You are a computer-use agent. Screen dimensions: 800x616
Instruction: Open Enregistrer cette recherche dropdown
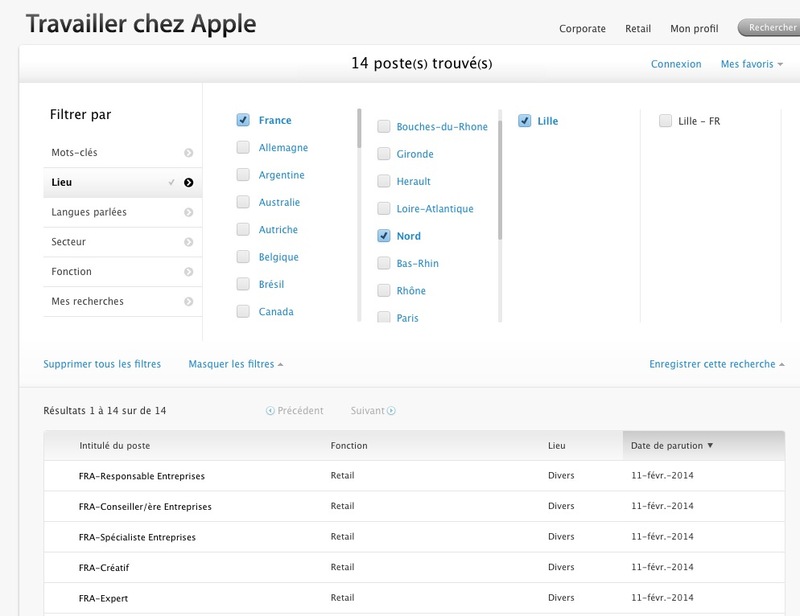717,364
